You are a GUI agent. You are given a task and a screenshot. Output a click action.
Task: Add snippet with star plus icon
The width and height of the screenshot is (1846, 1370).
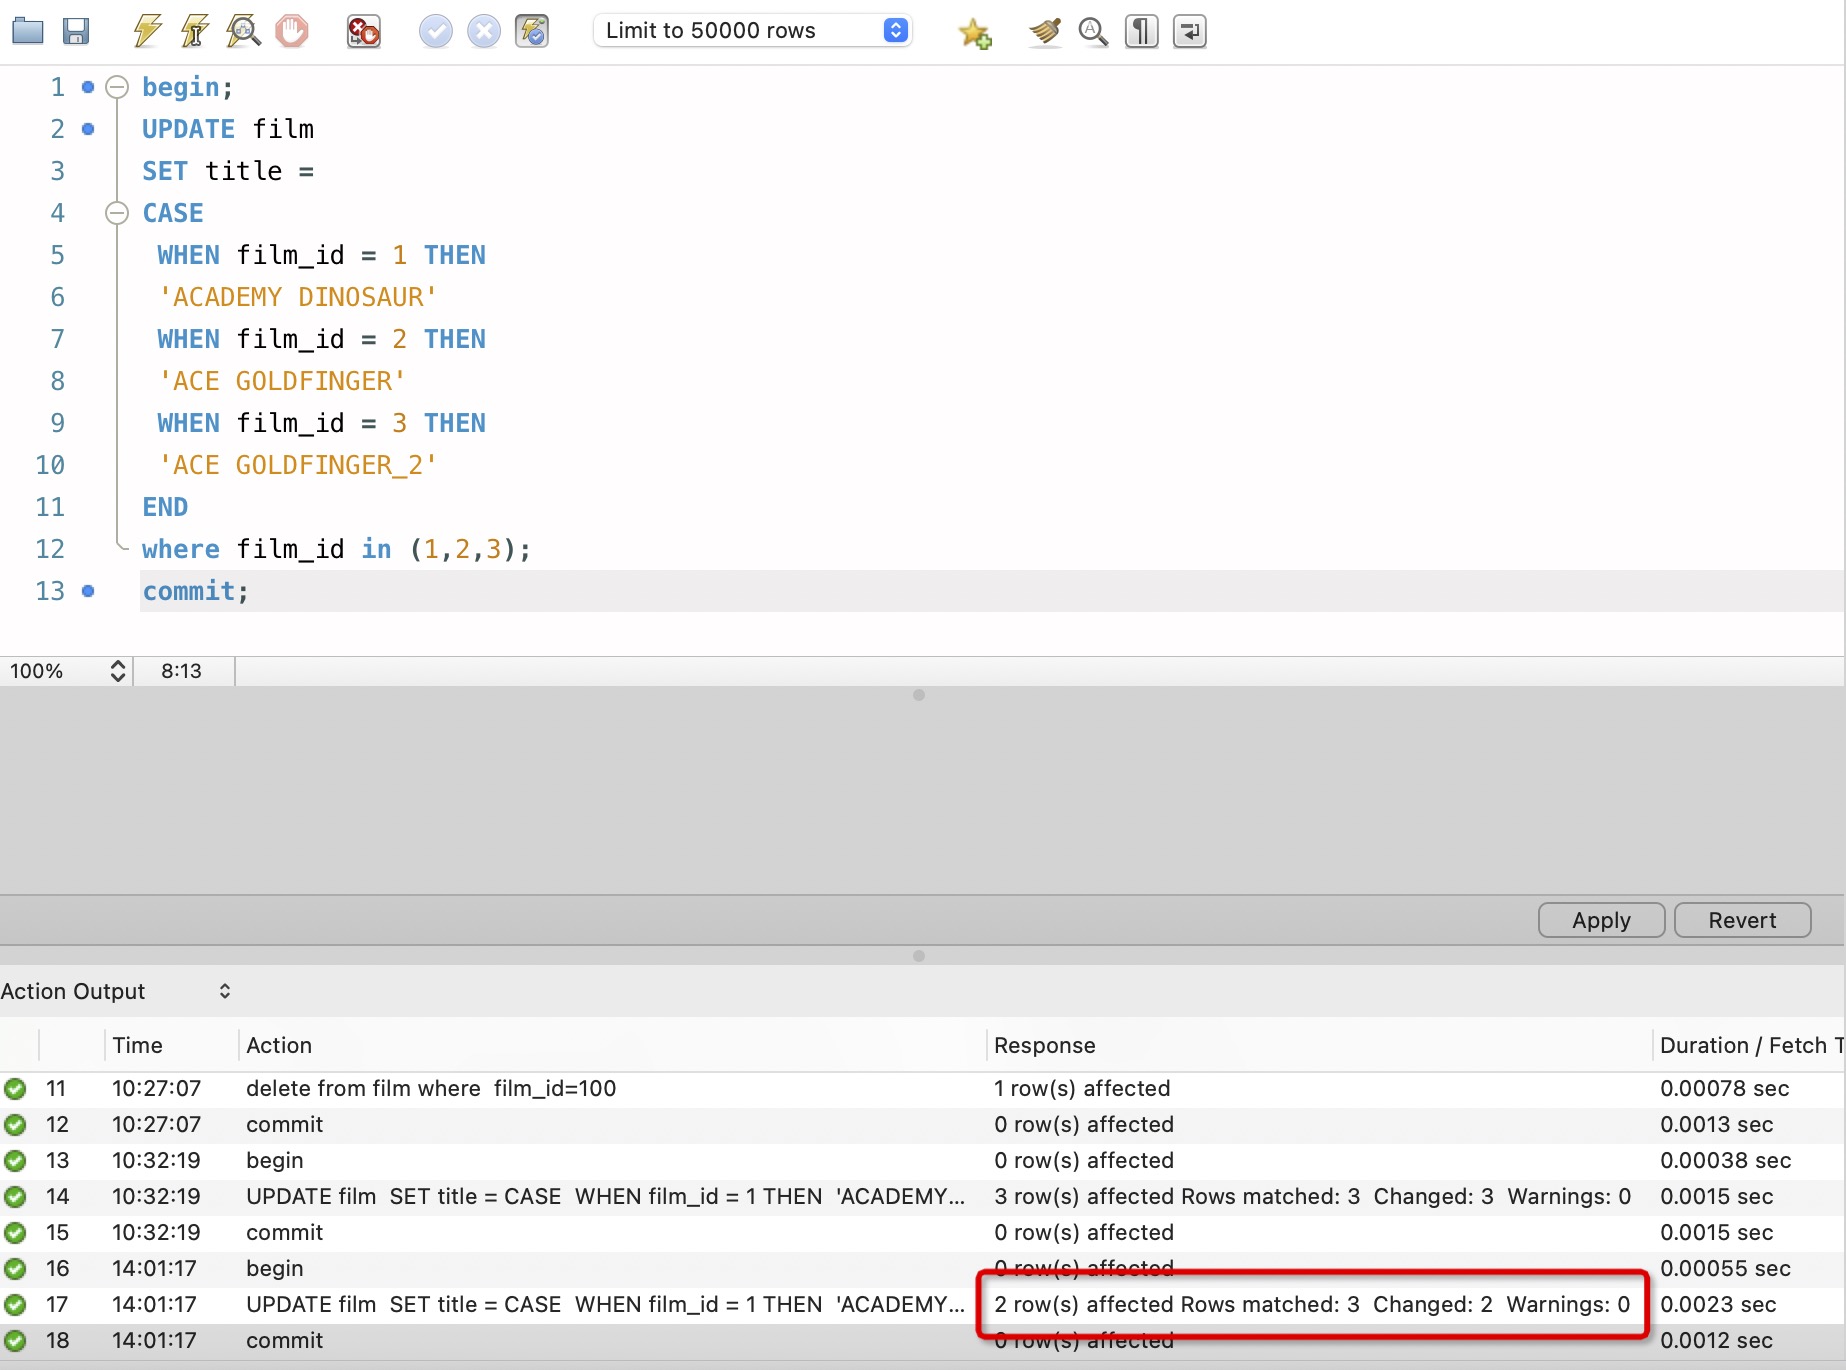tap(974, 33)
